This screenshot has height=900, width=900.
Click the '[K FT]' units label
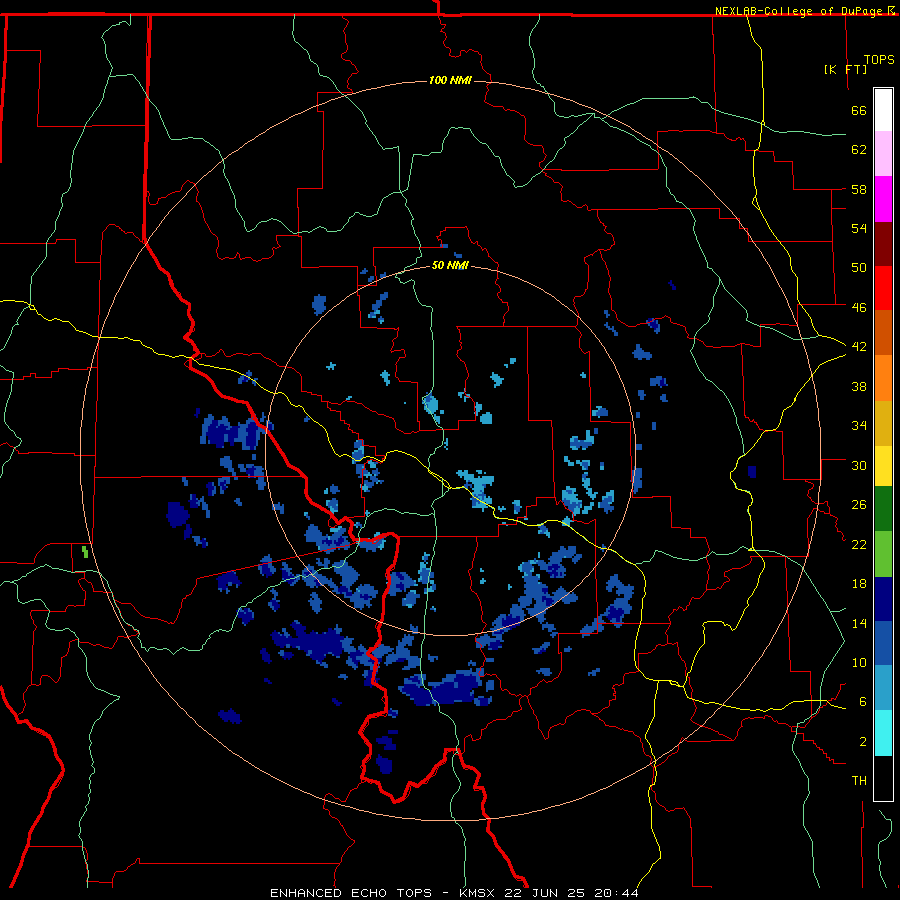pos(845,69)
